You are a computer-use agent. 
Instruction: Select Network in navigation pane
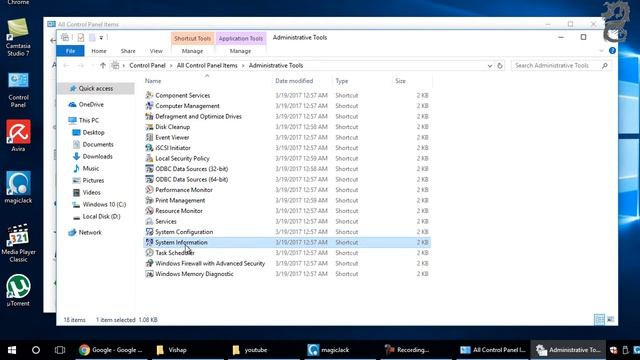coord(90,232)
